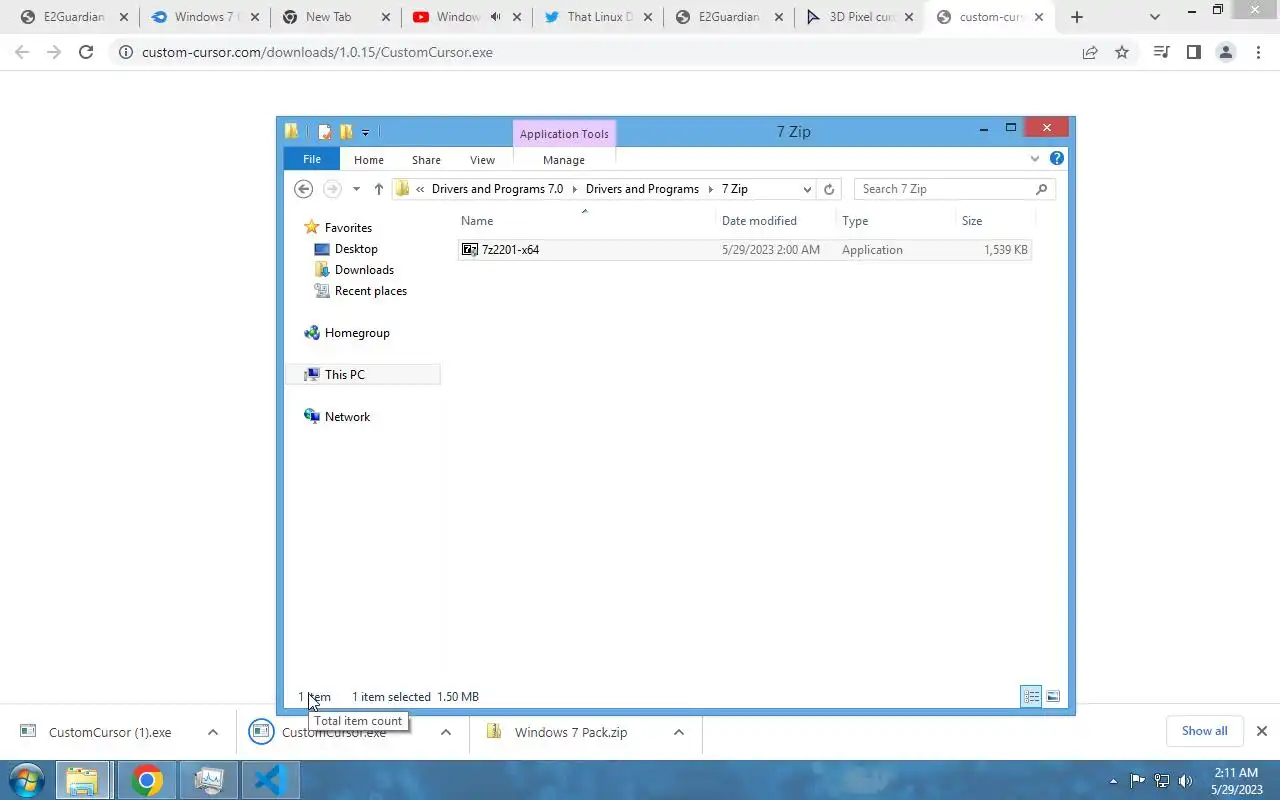Open the Share ribbon tab

[426, 160]
